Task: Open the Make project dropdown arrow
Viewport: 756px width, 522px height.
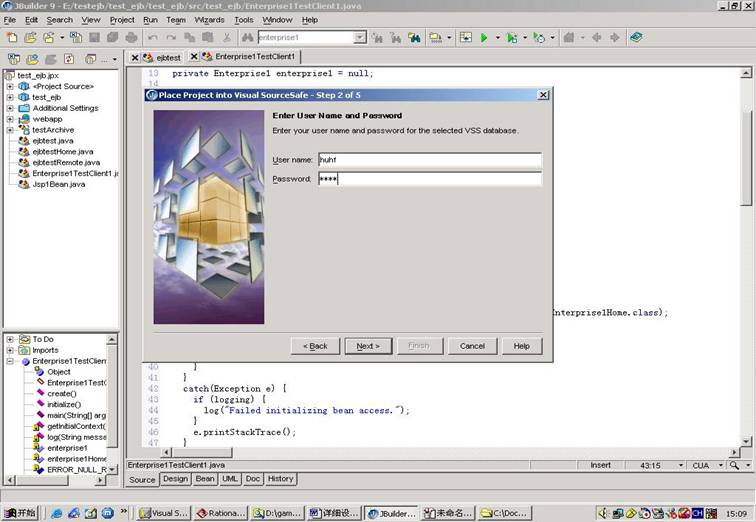Action: point(449,38)
